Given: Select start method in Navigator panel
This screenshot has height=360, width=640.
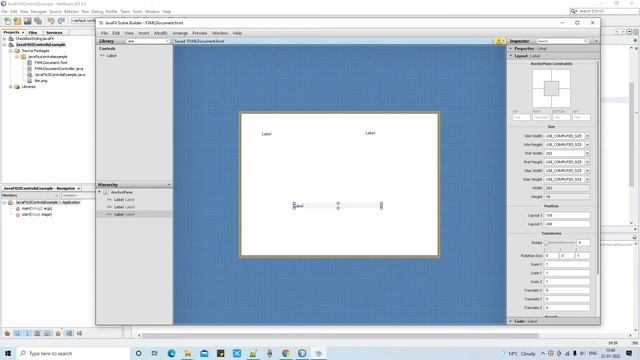Looking at the screenshot, I should [x=37, y=214].
